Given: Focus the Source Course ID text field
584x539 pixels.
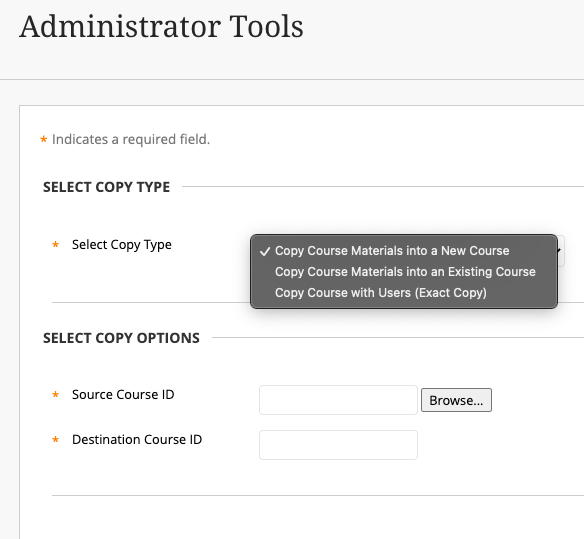Looking at the screenshot, I should (x=338, y=400).
